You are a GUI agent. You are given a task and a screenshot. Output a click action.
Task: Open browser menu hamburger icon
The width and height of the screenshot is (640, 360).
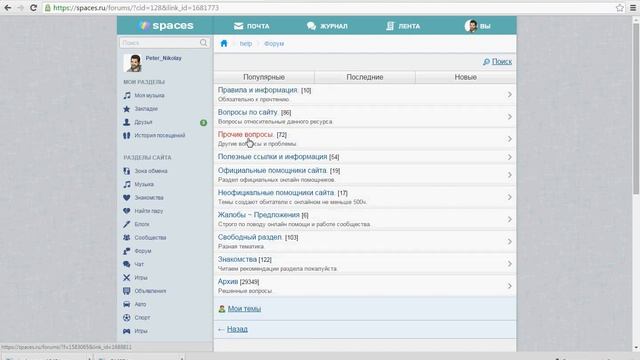pos(633,8)
